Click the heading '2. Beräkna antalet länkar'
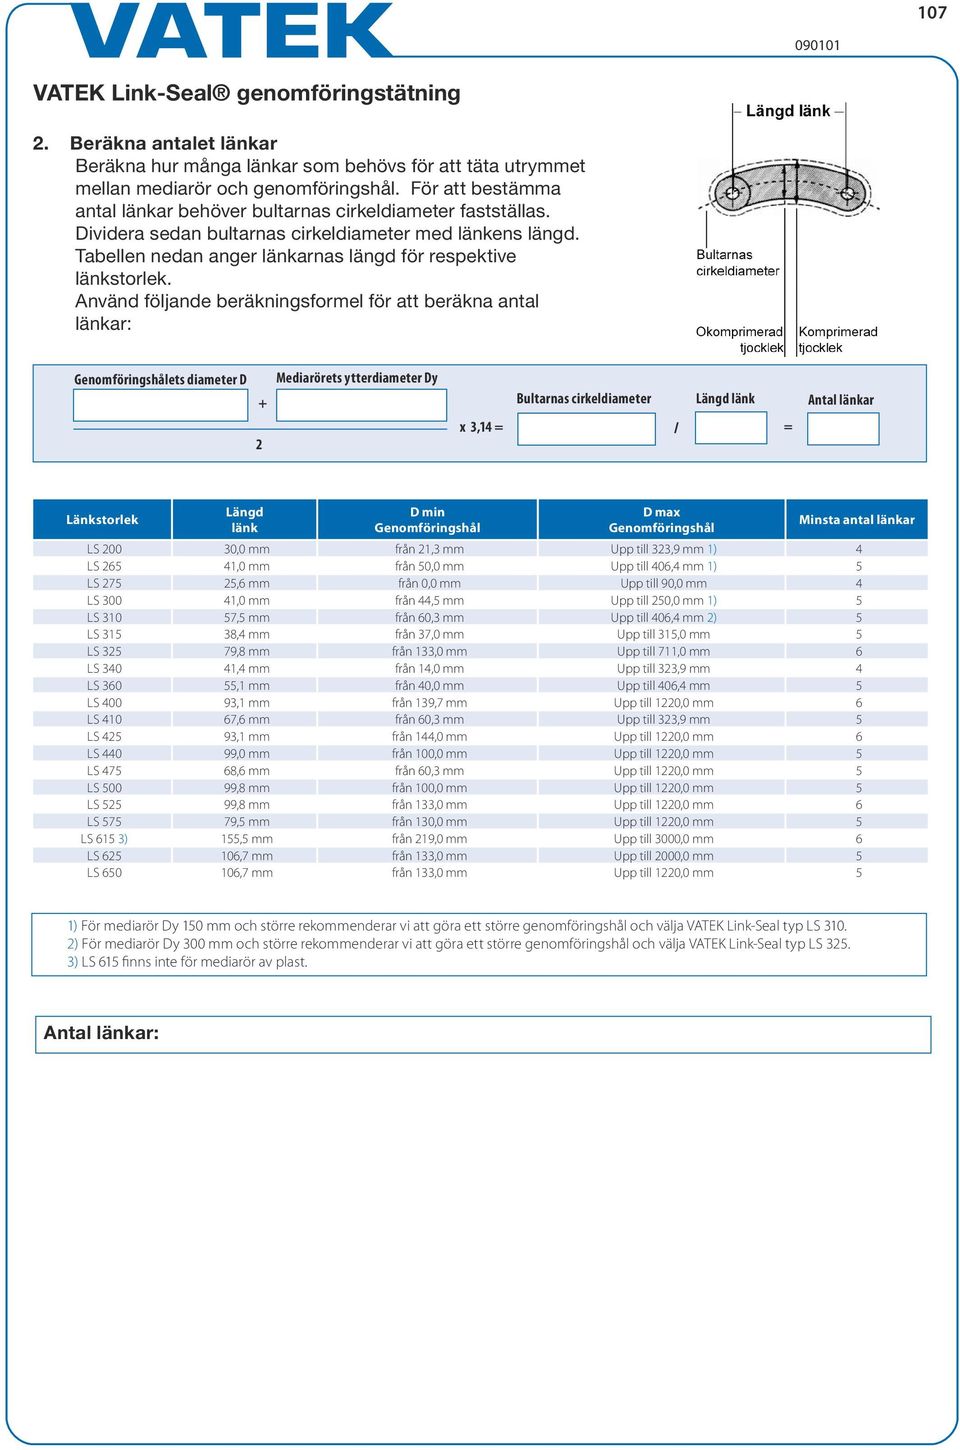Image resolution: width=960 pixels, height=1450 pixels. coord(155,143)
